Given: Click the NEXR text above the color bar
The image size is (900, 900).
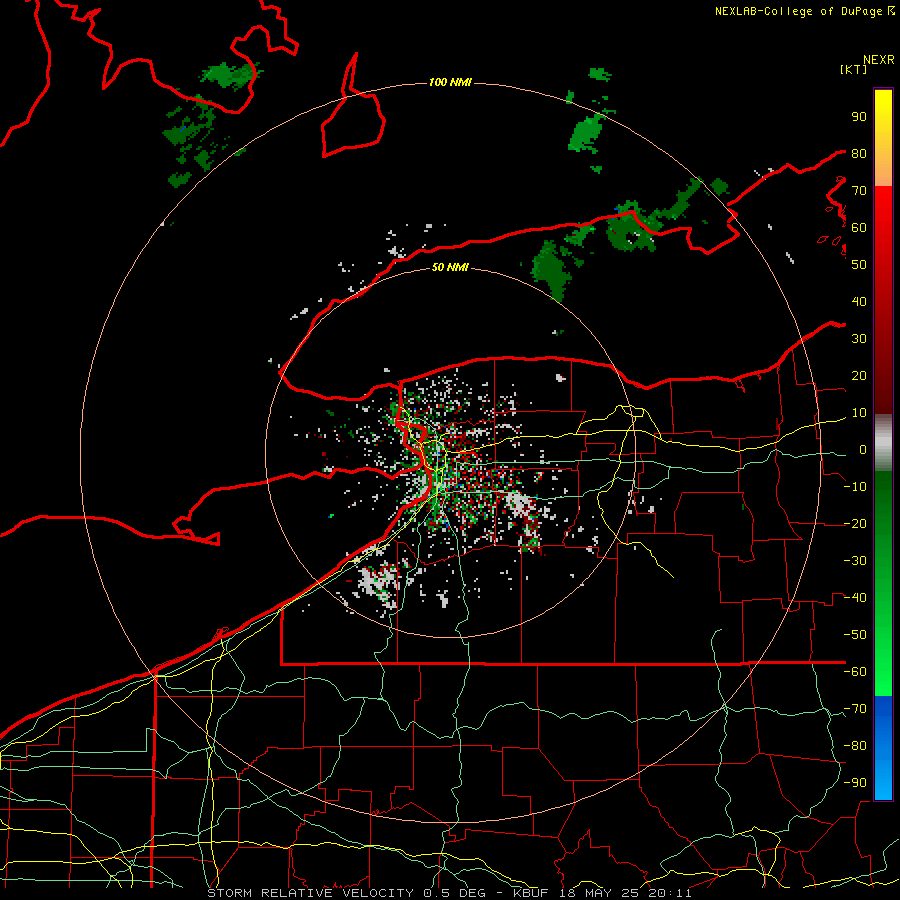Looking at the screenshot, I should [x=878, y=60].
